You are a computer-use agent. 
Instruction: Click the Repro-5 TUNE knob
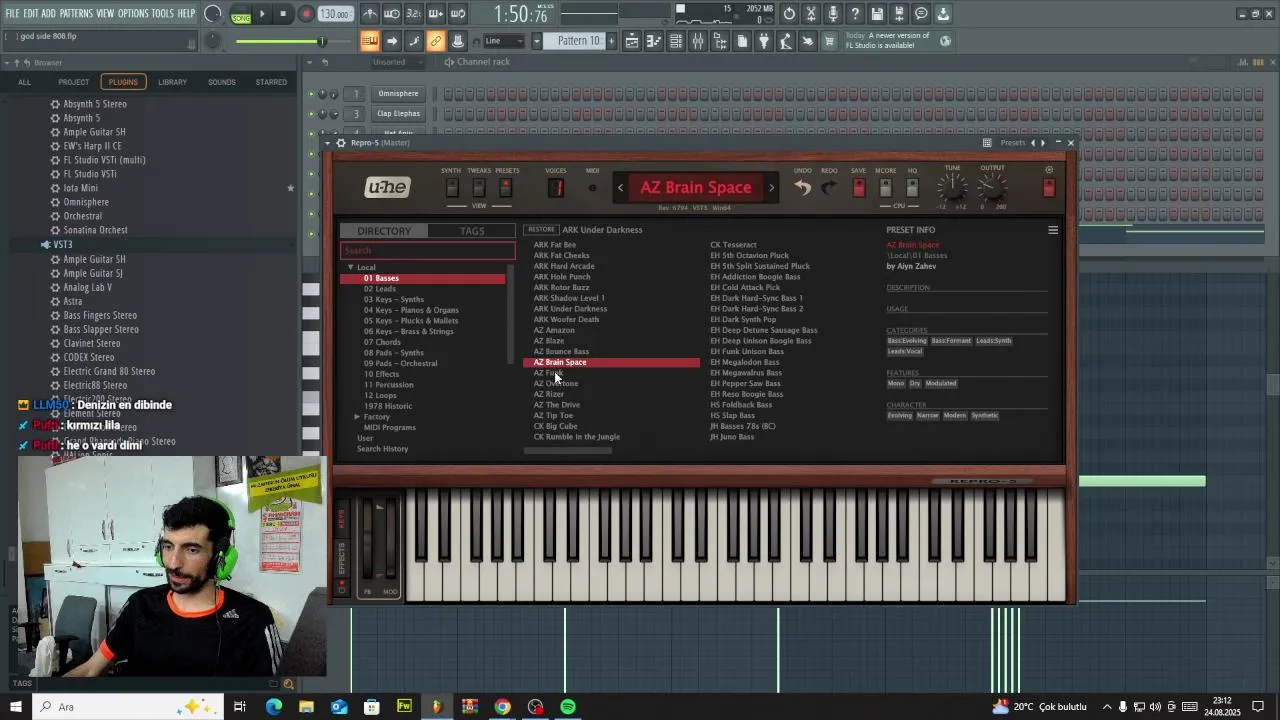point(952,187)
